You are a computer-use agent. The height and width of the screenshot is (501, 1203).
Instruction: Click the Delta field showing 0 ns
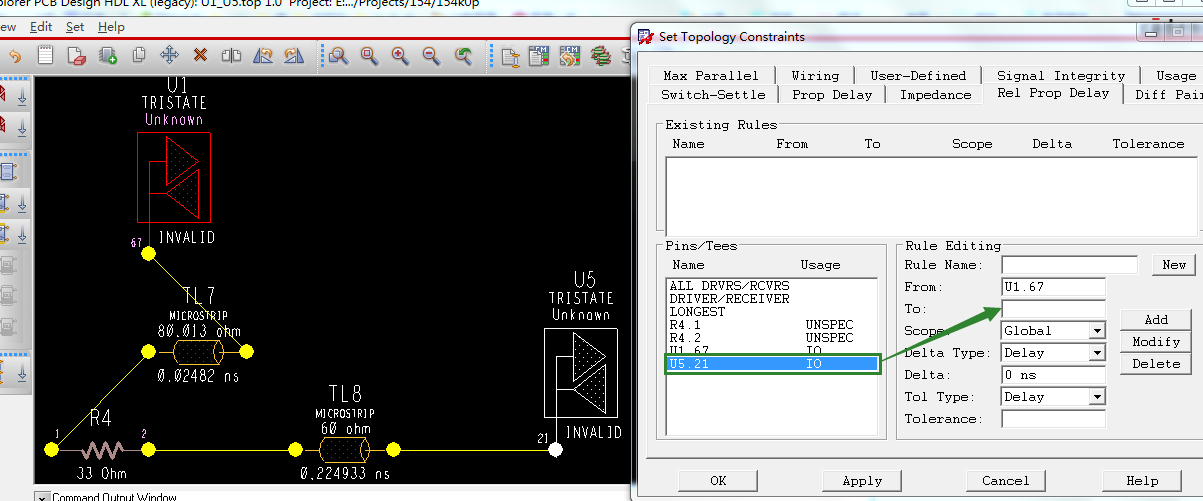coord(1053,375)
